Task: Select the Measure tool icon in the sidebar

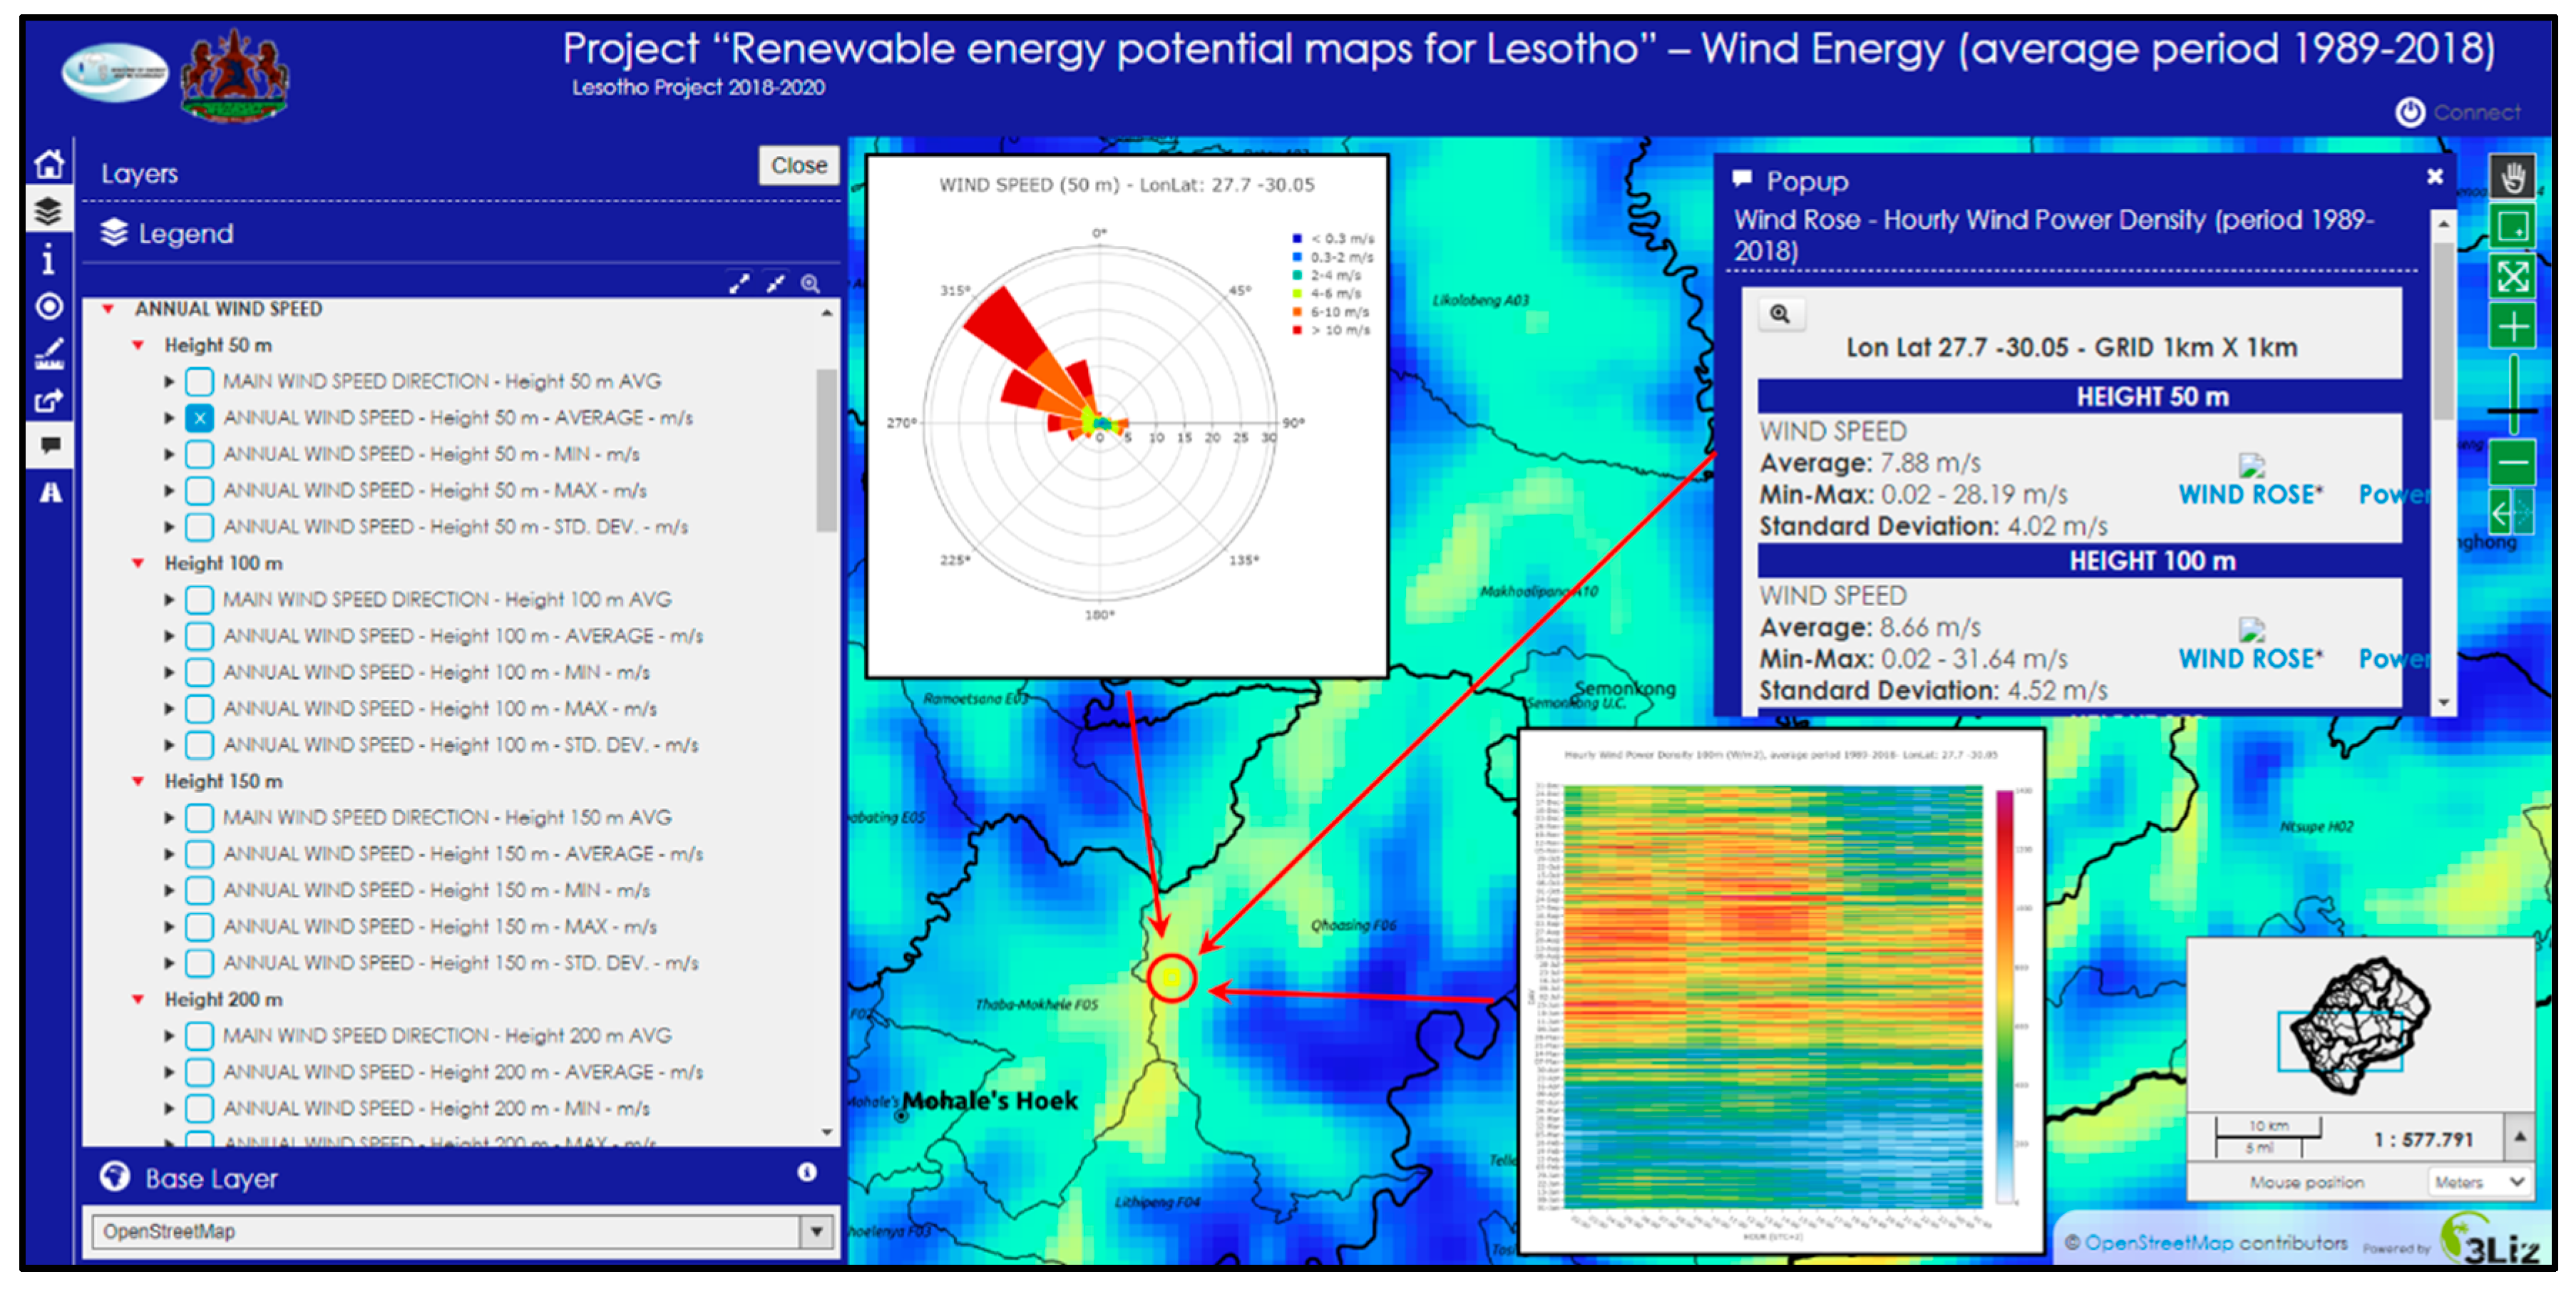Action: coord(49,353)
